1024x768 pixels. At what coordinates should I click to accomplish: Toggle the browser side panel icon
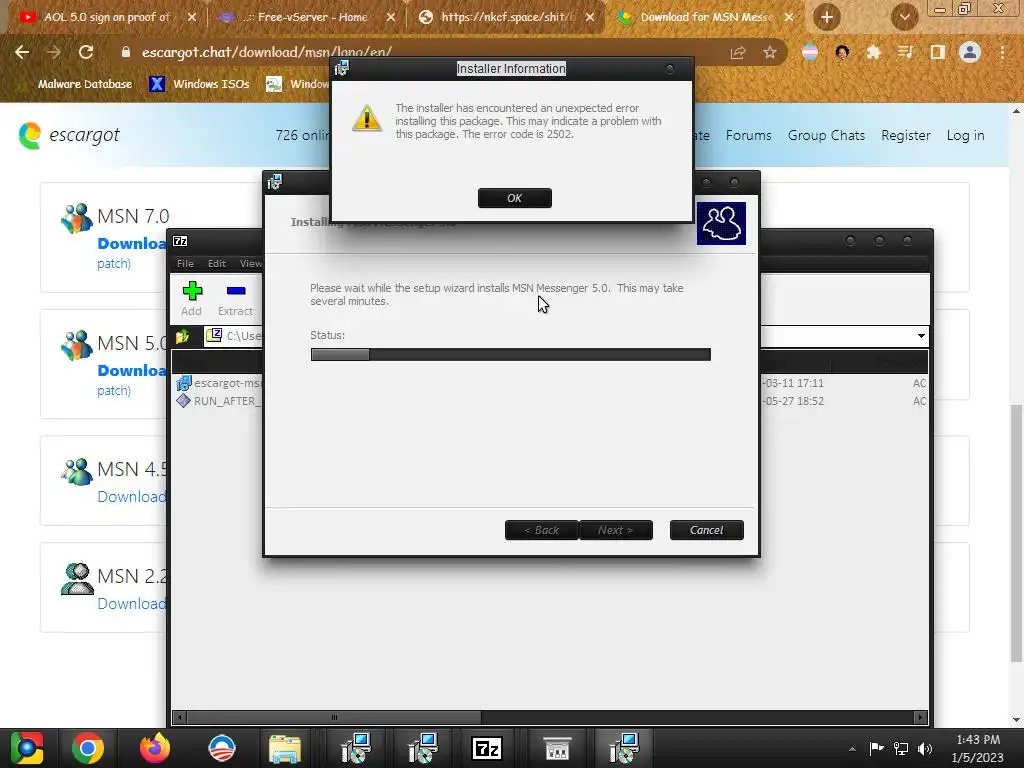937,52
